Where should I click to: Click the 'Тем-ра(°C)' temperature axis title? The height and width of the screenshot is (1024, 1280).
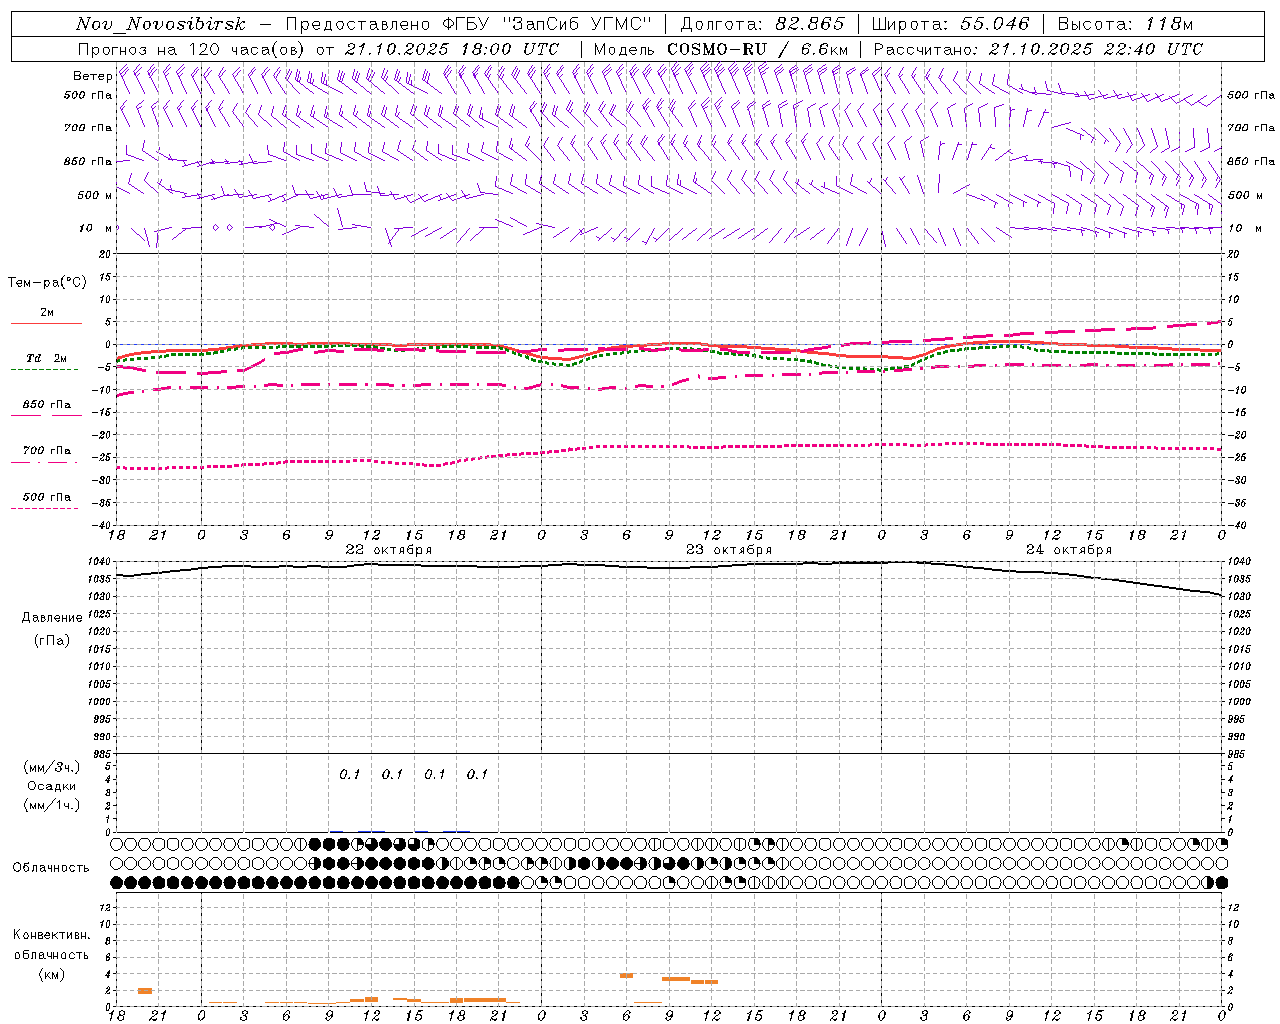coord(47,283)
